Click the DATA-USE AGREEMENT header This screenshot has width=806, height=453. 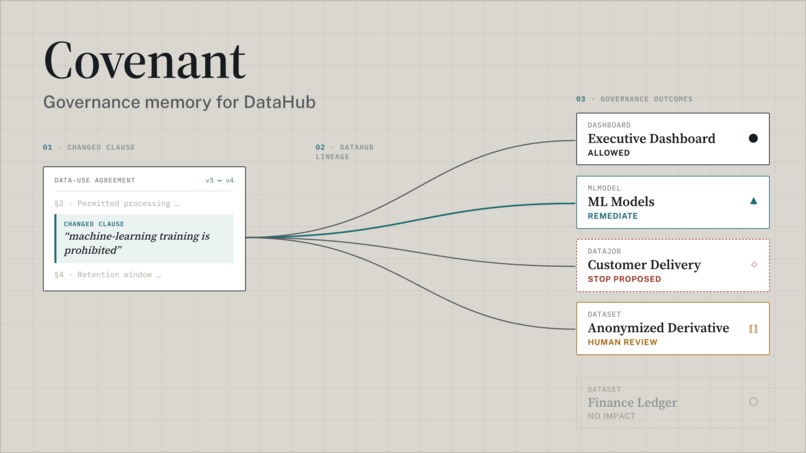(x=95, y=180)
